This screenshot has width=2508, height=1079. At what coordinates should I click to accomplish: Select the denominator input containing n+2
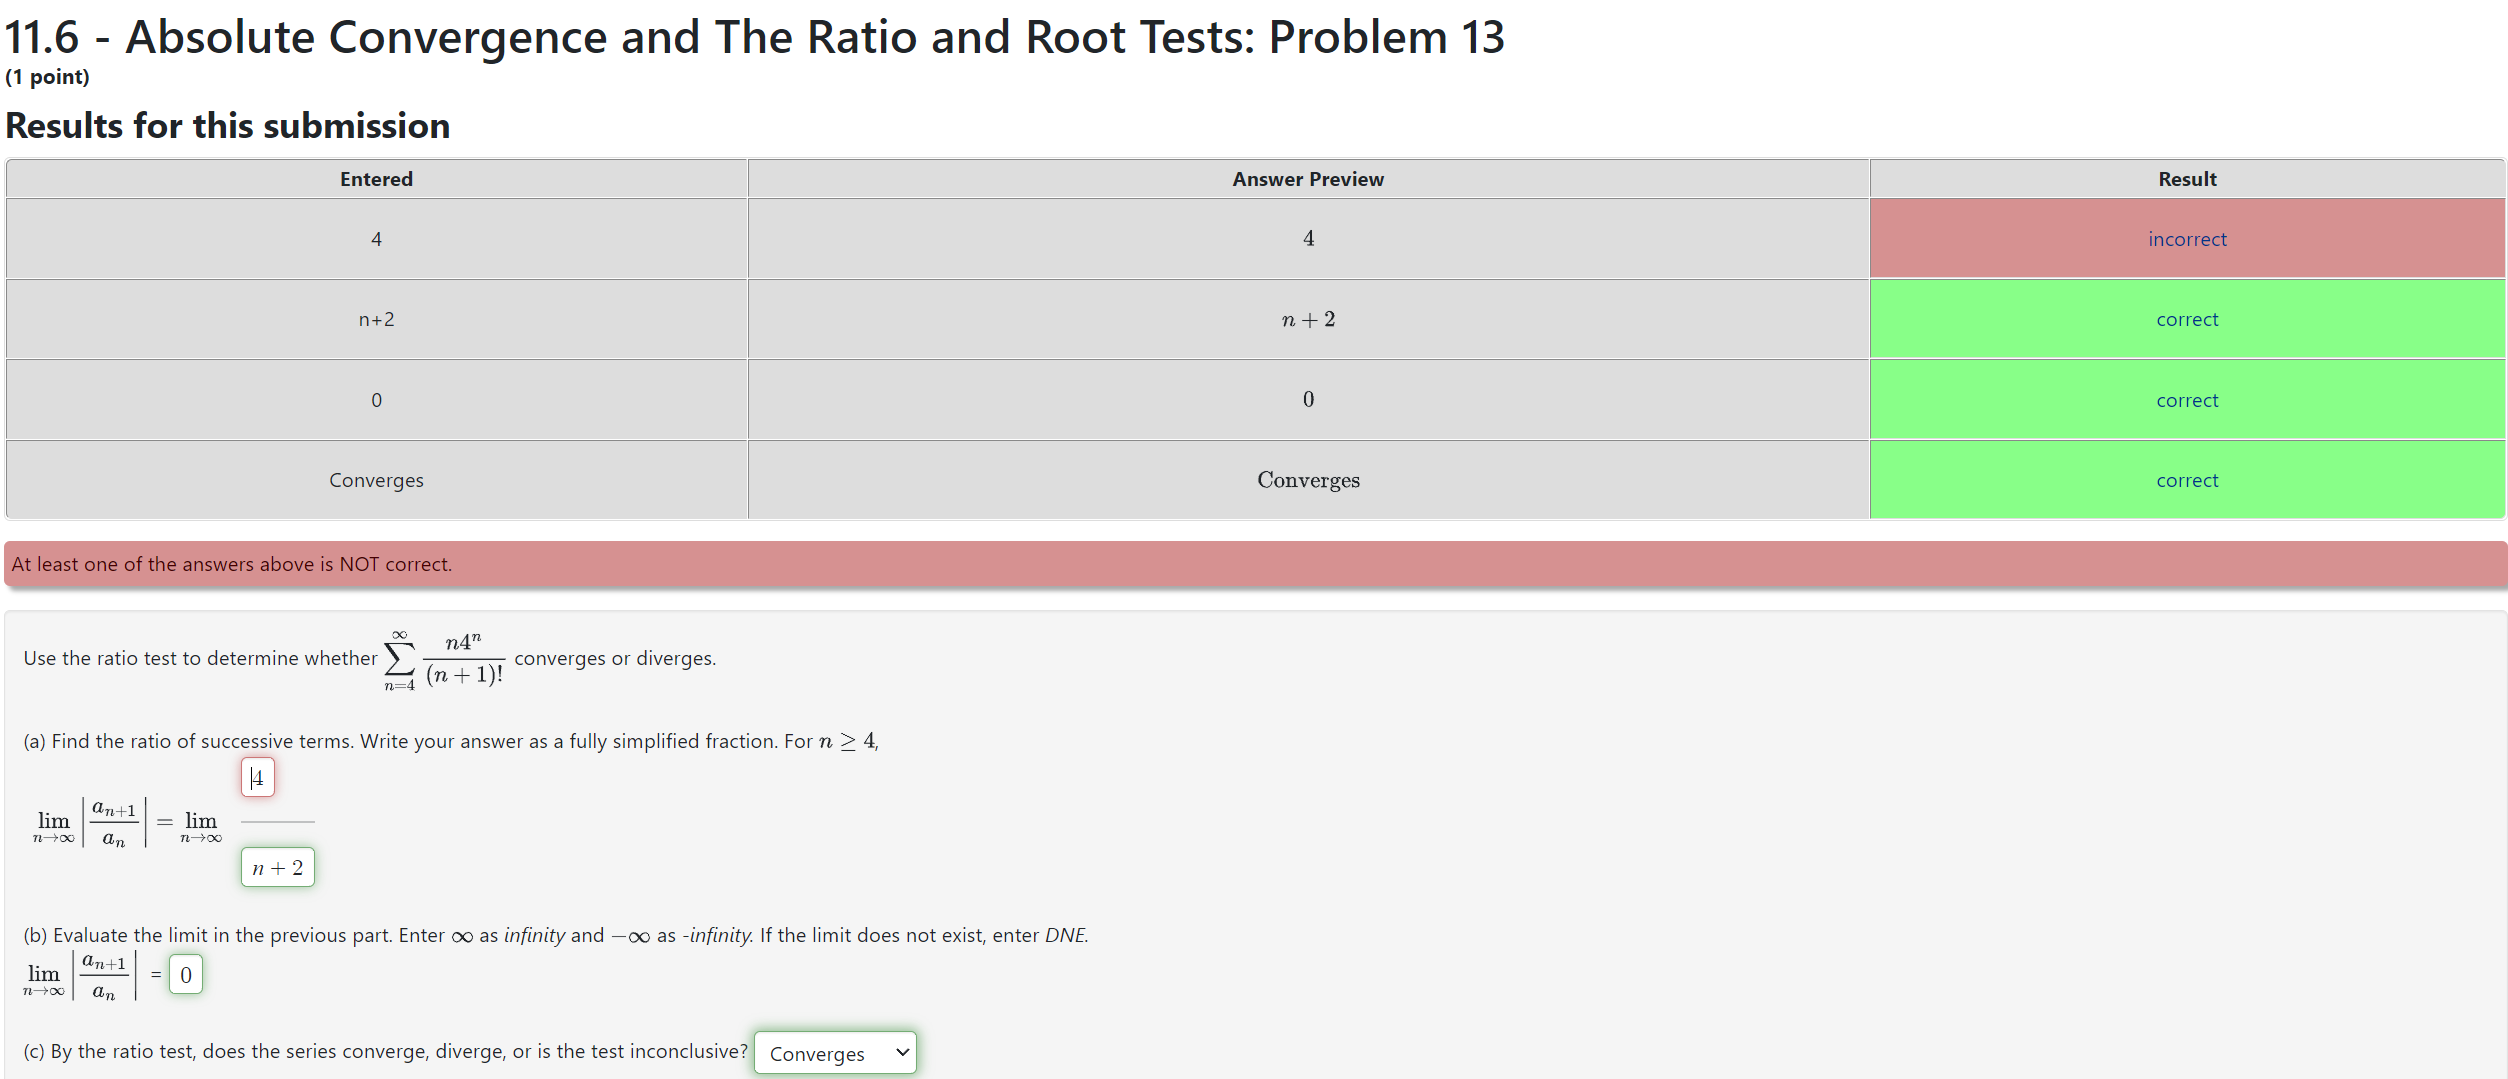[x=277, y=866]
